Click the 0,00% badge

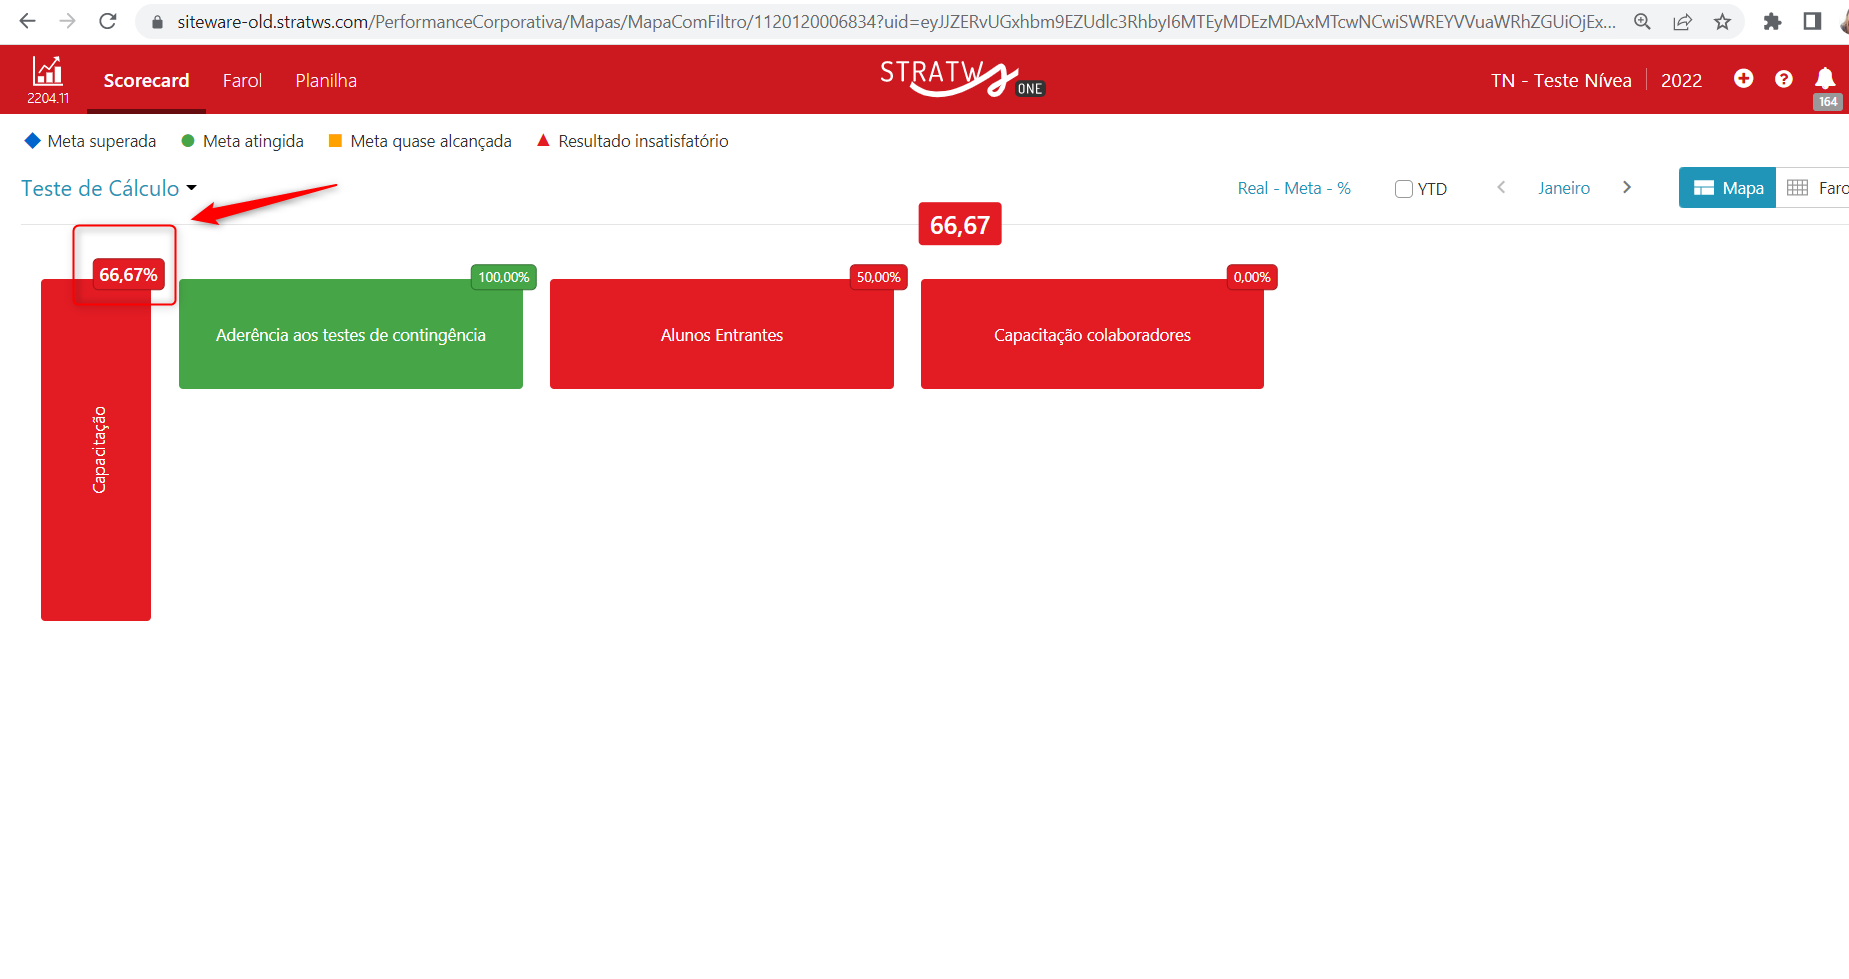pos(1252,277)
